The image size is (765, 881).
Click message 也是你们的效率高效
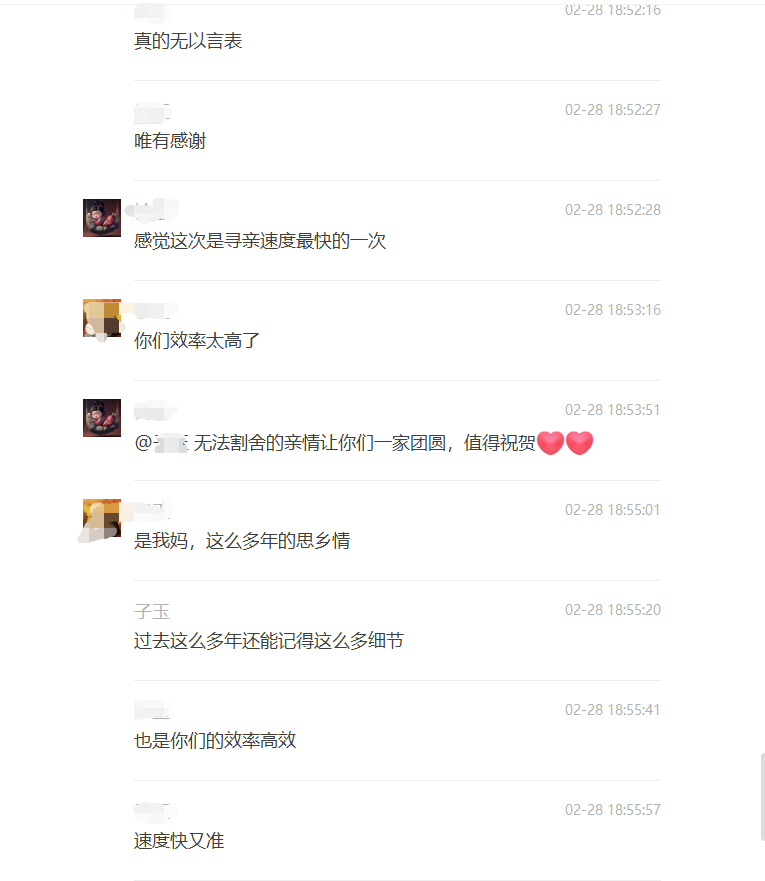coord(215,741)
